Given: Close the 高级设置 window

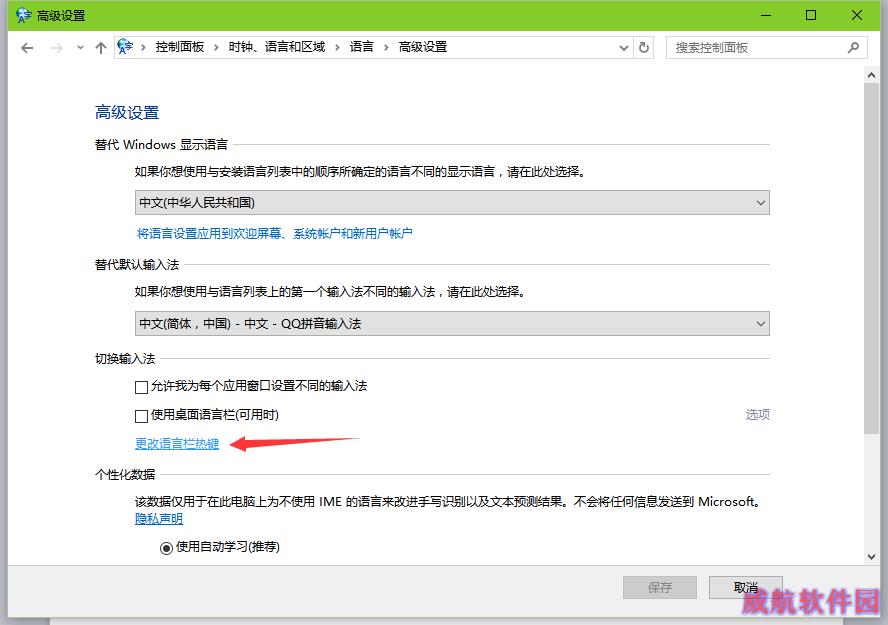Looking at the screenshot, I should point(857,15).
